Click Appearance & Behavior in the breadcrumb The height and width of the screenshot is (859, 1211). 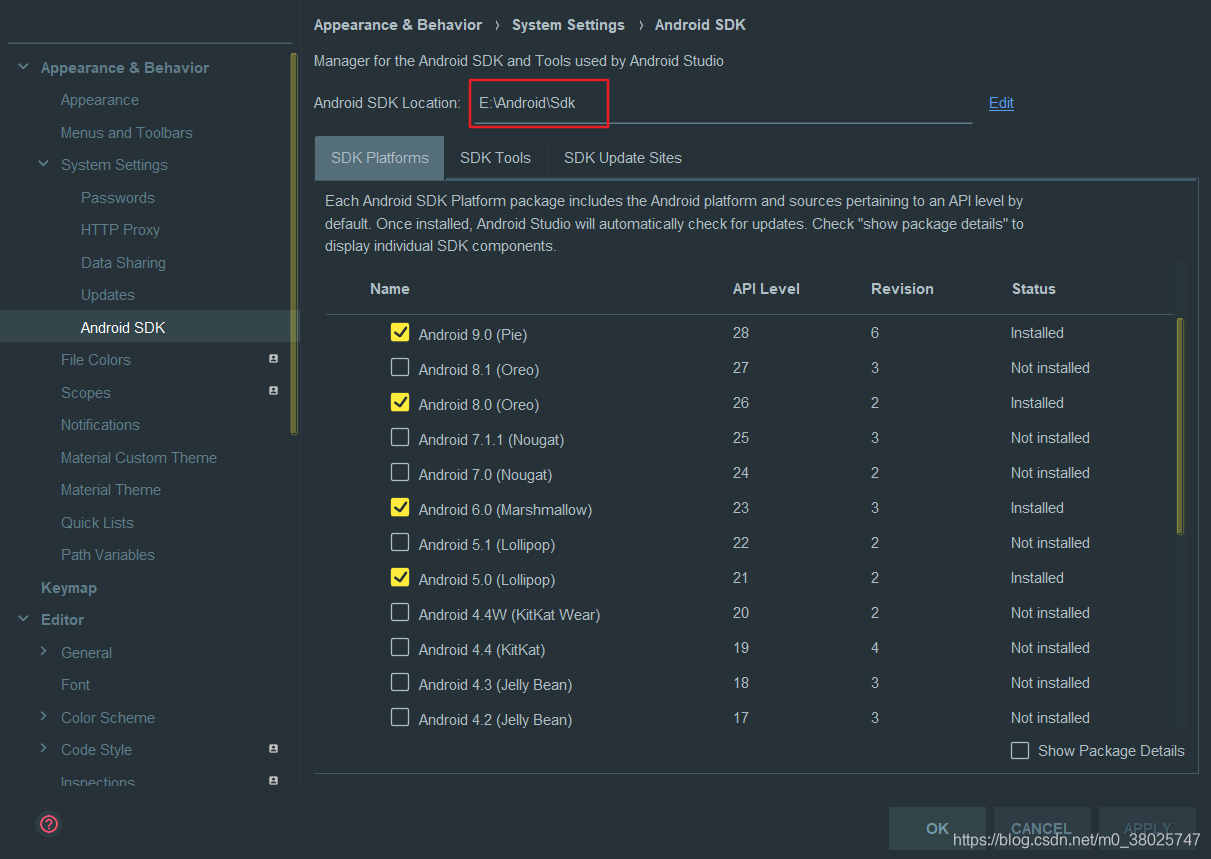pos(398,25)
